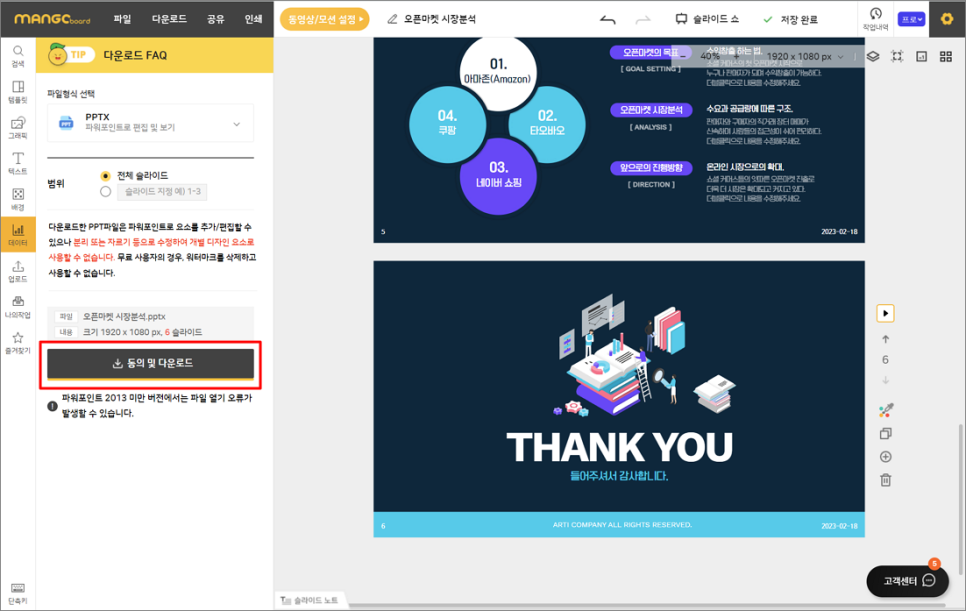Open the 다운로드 FAQ tip banner
966x611 pixels.
(155, 55)
